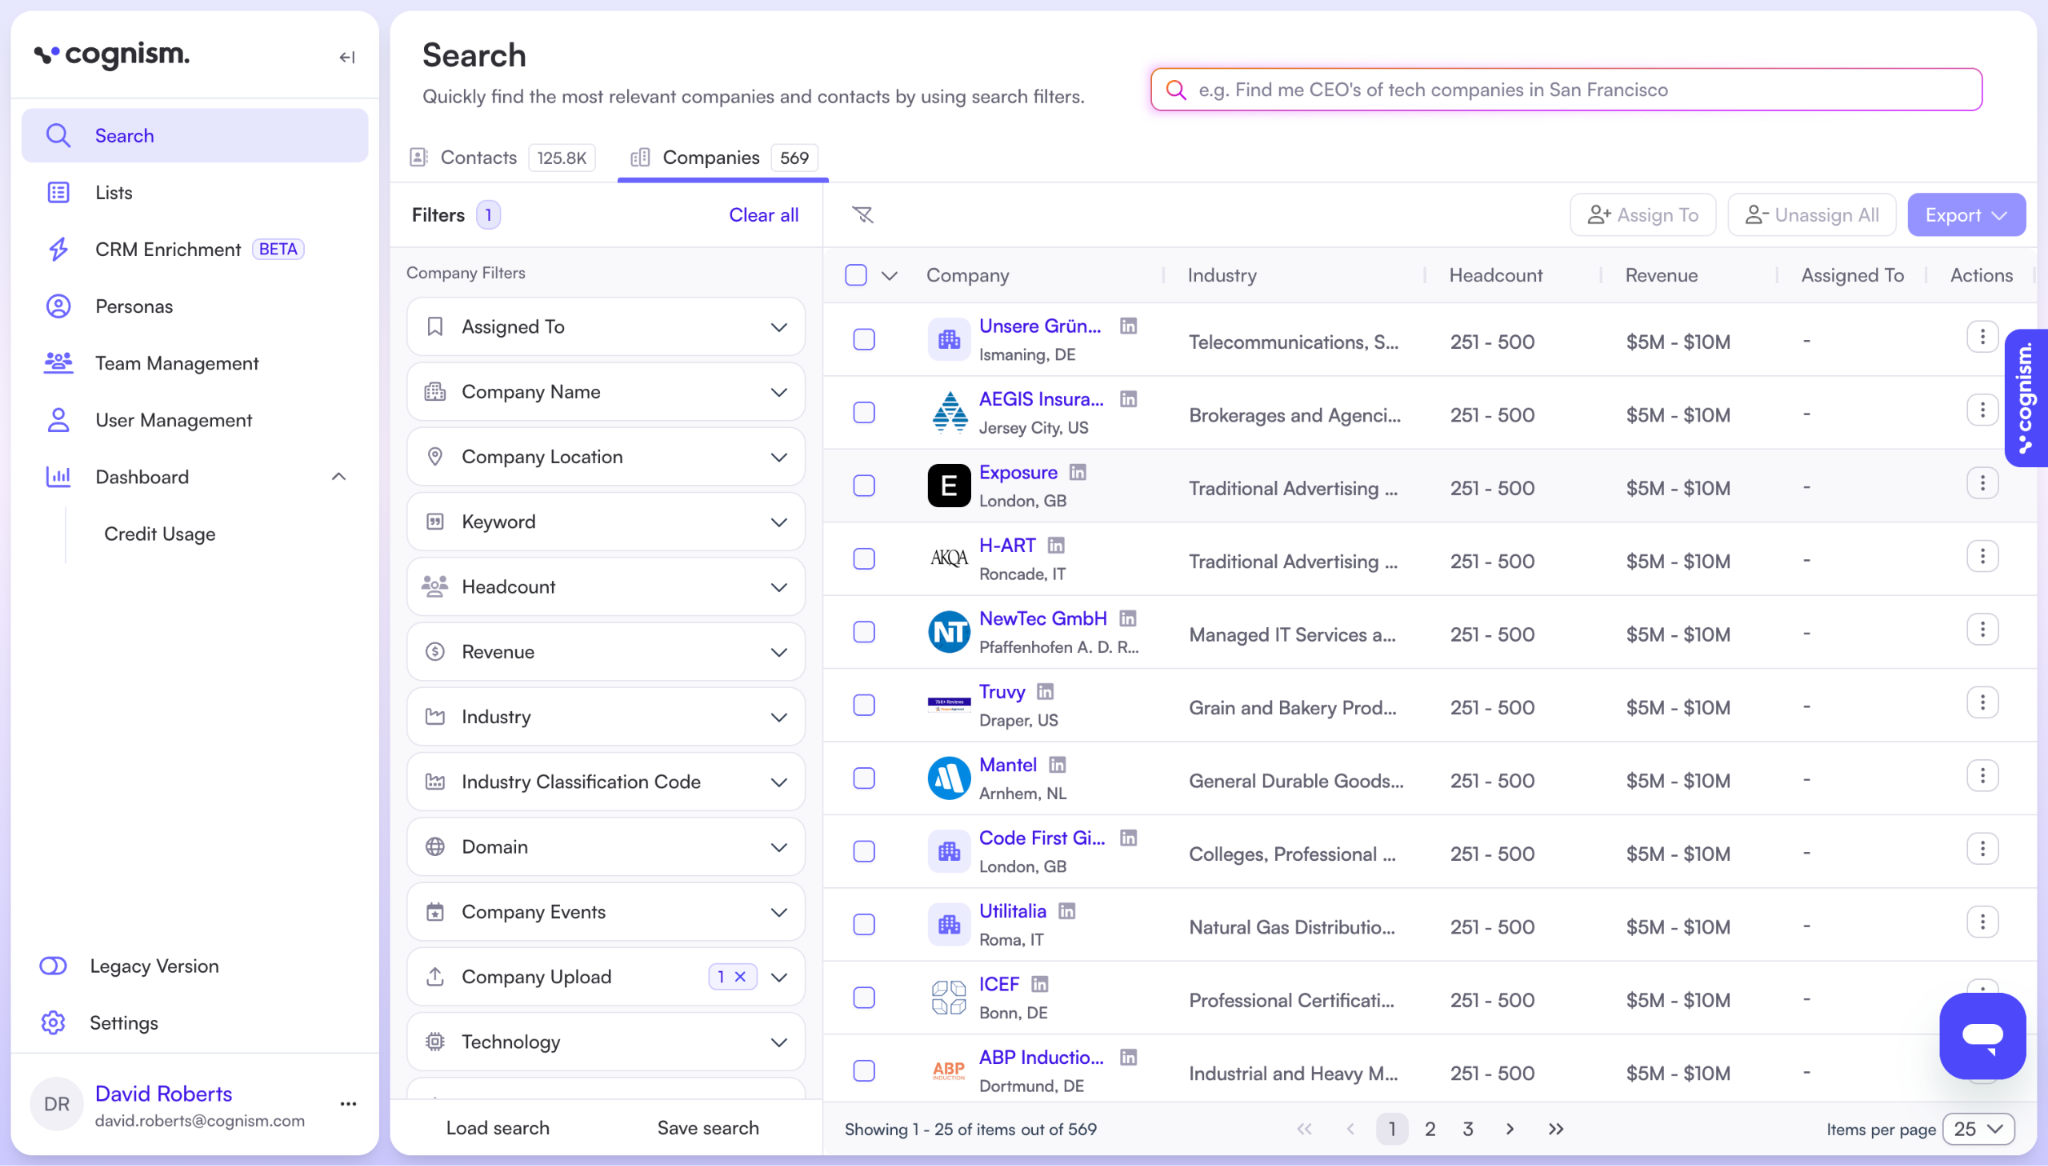Open the filter reset funnel icon
The width and height of the screenshot is (2048, 1166).
click(863, 215)
